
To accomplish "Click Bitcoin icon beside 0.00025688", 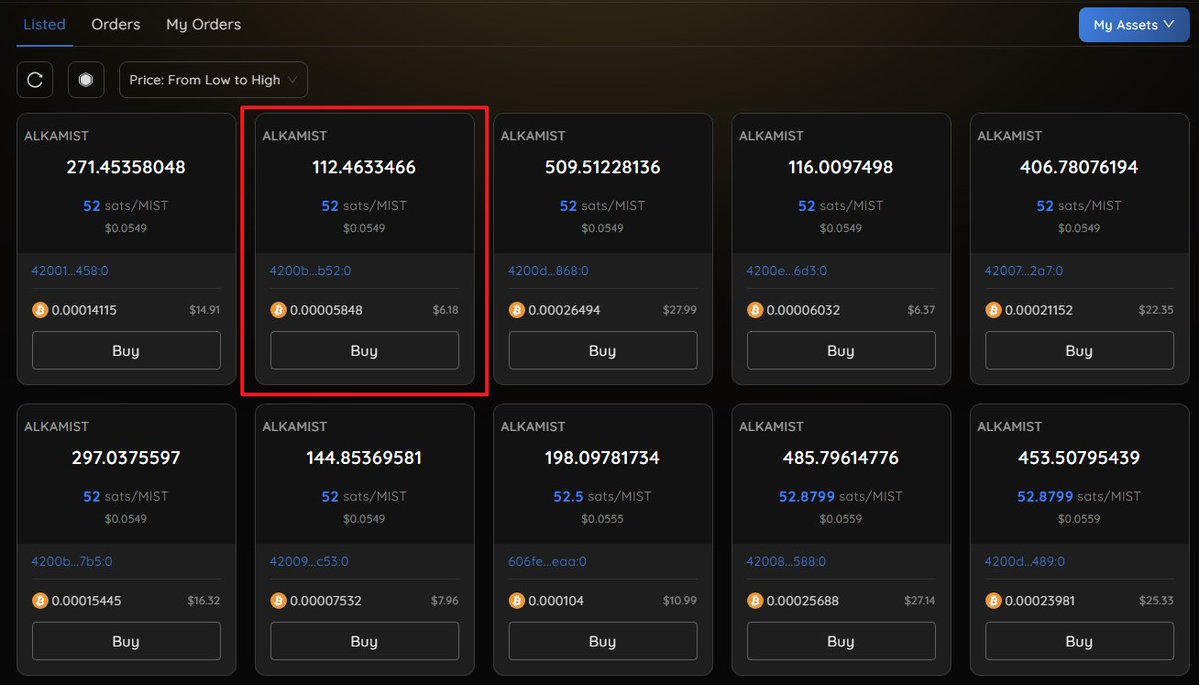I will pos(755,600).
